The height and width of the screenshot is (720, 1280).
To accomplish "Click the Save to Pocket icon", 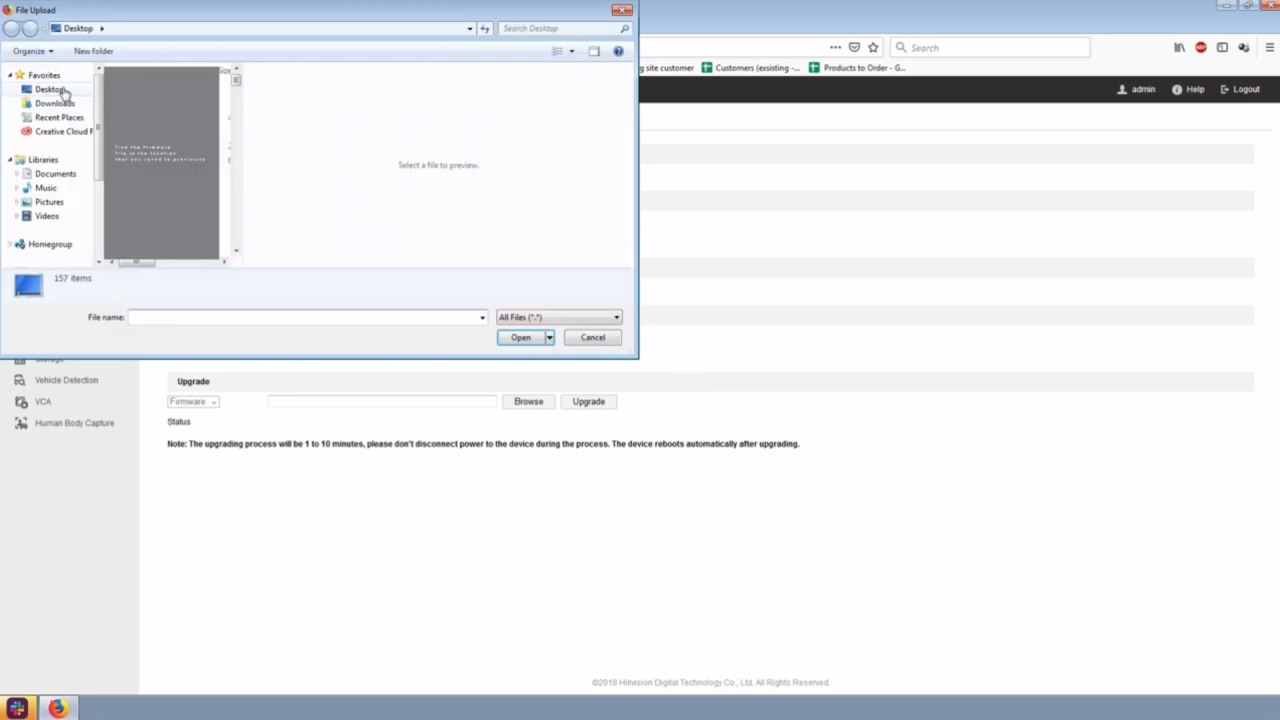I will pos(854,47).
